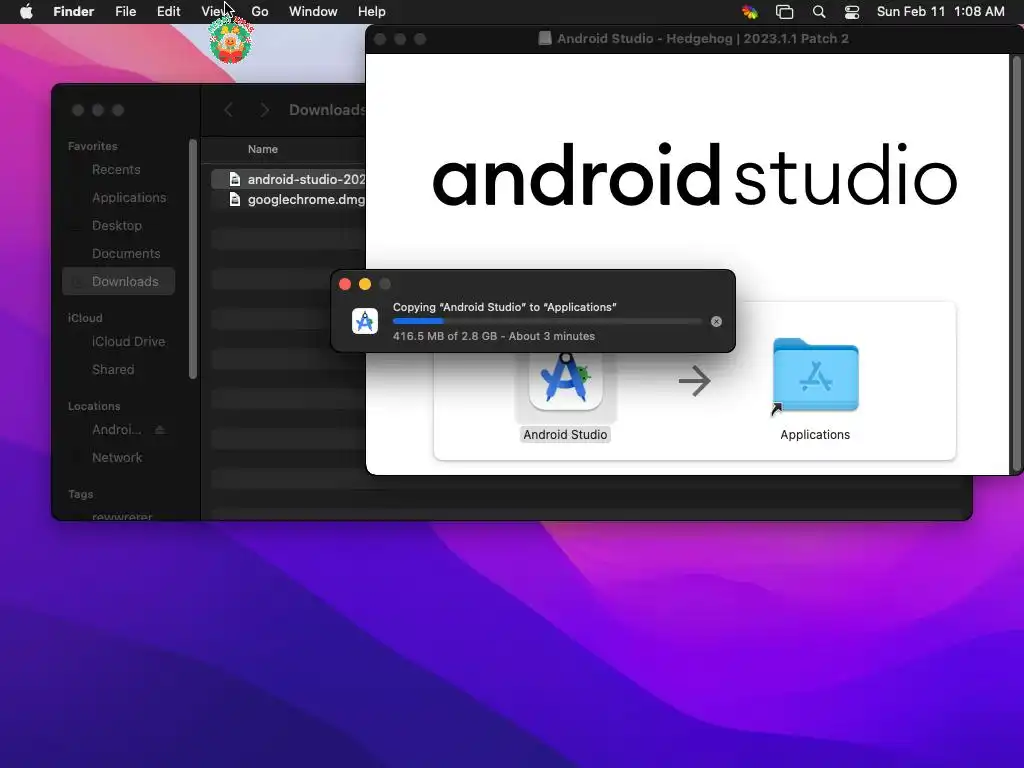The height and width of the screenshot is (768, 1024).
Task: Click the colorful menu bar status icon
Action: [750, 12]
